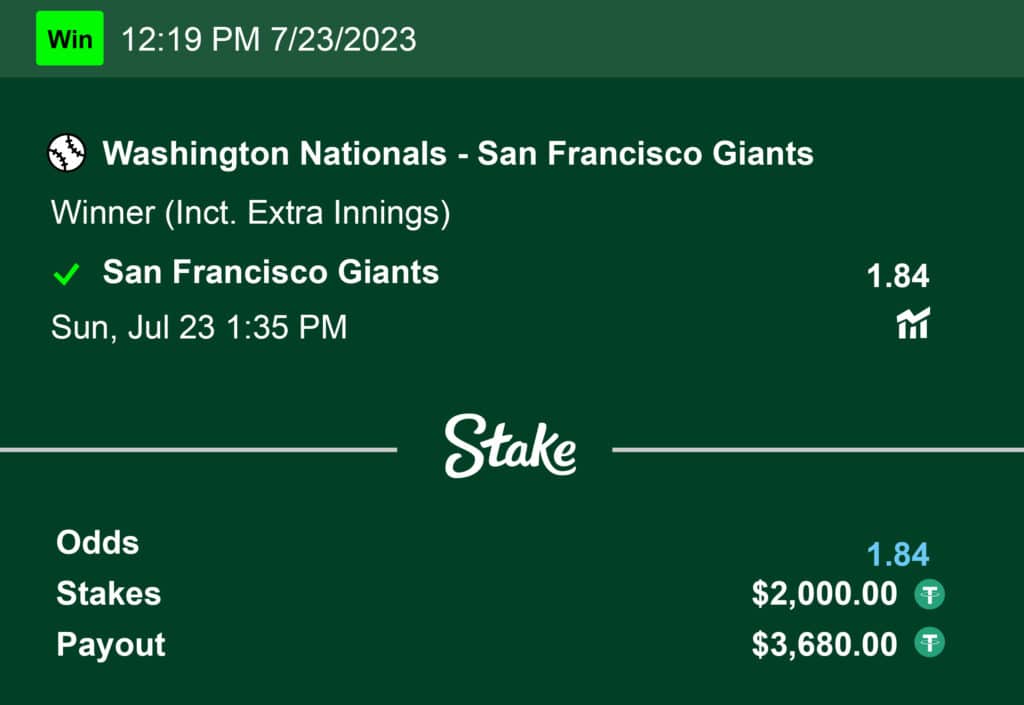Click the $2,000.00 stake amount
1024x705 pixels.
coord(824,594)
